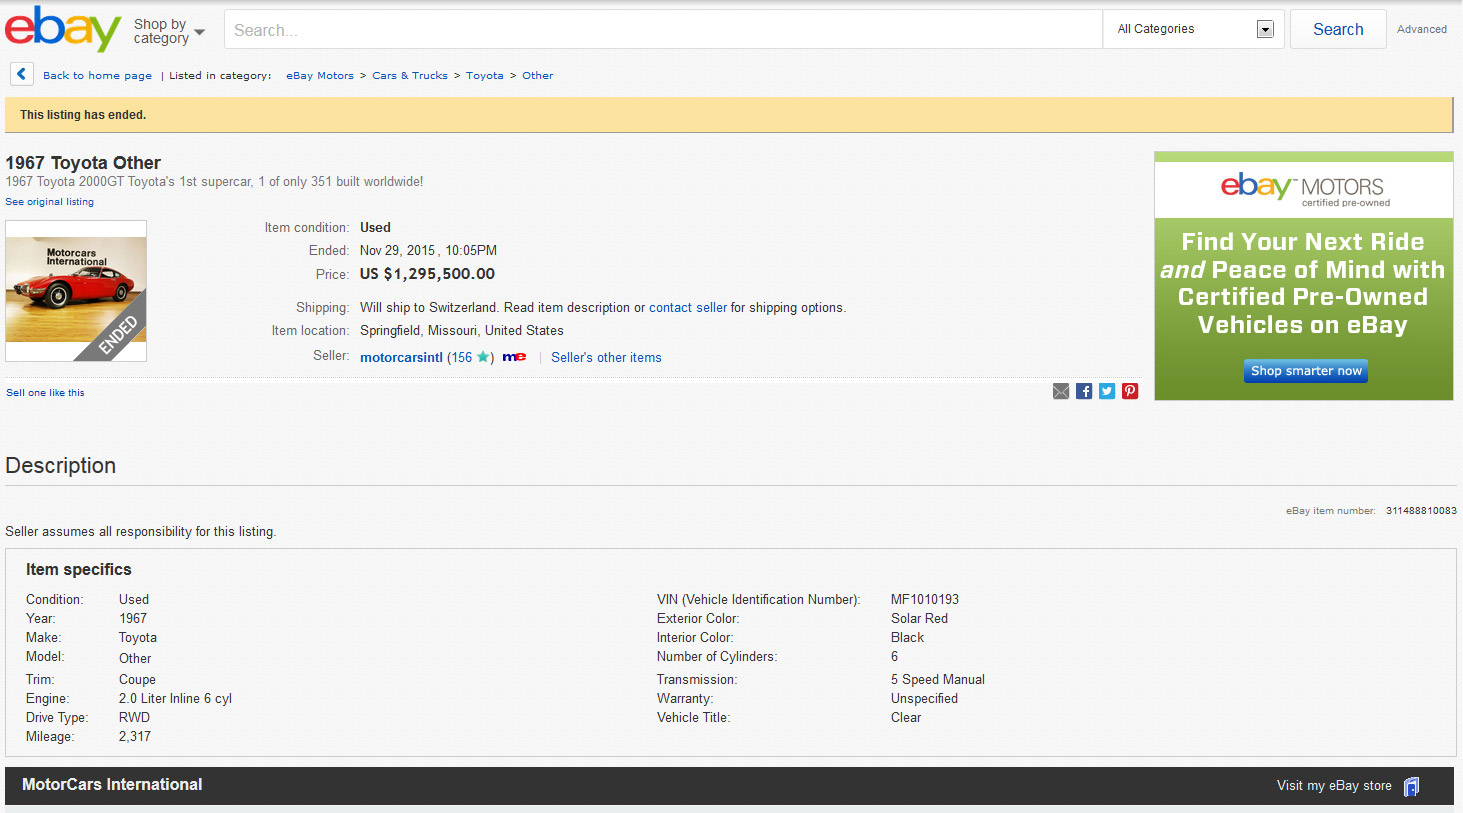Share listing on Twitter
The width and height of the screenshot is (1463, 813).
1107,391
